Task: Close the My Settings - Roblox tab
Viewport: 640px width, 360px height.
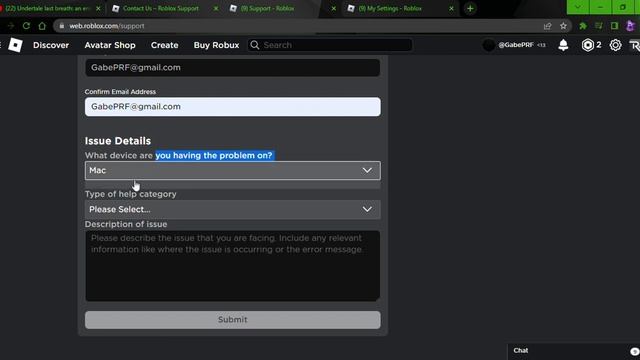Action: click(451, 8)
